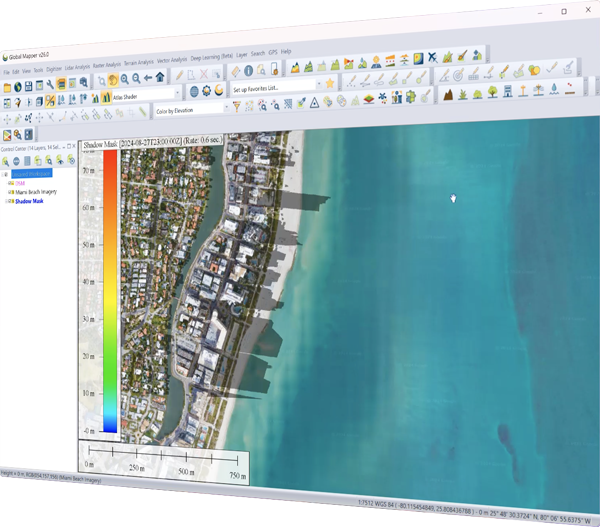
Task: Open the File menu
Action: point(7,72)
